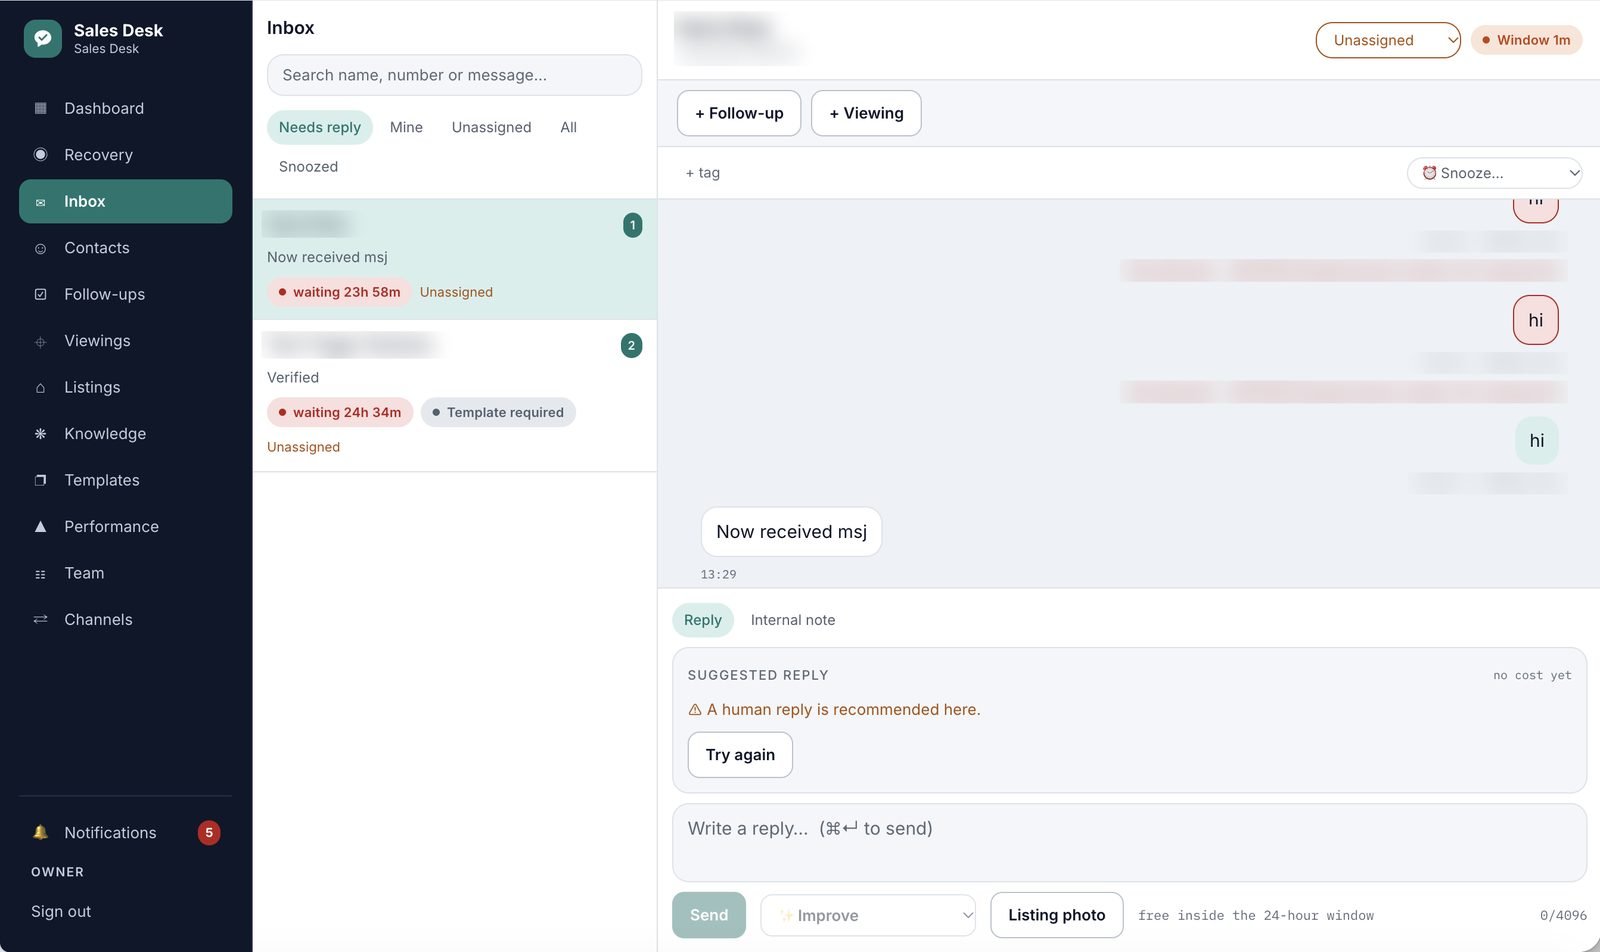Click the Inbox envelope icon
Screen dimensions: 1600x952
[40, 202]
